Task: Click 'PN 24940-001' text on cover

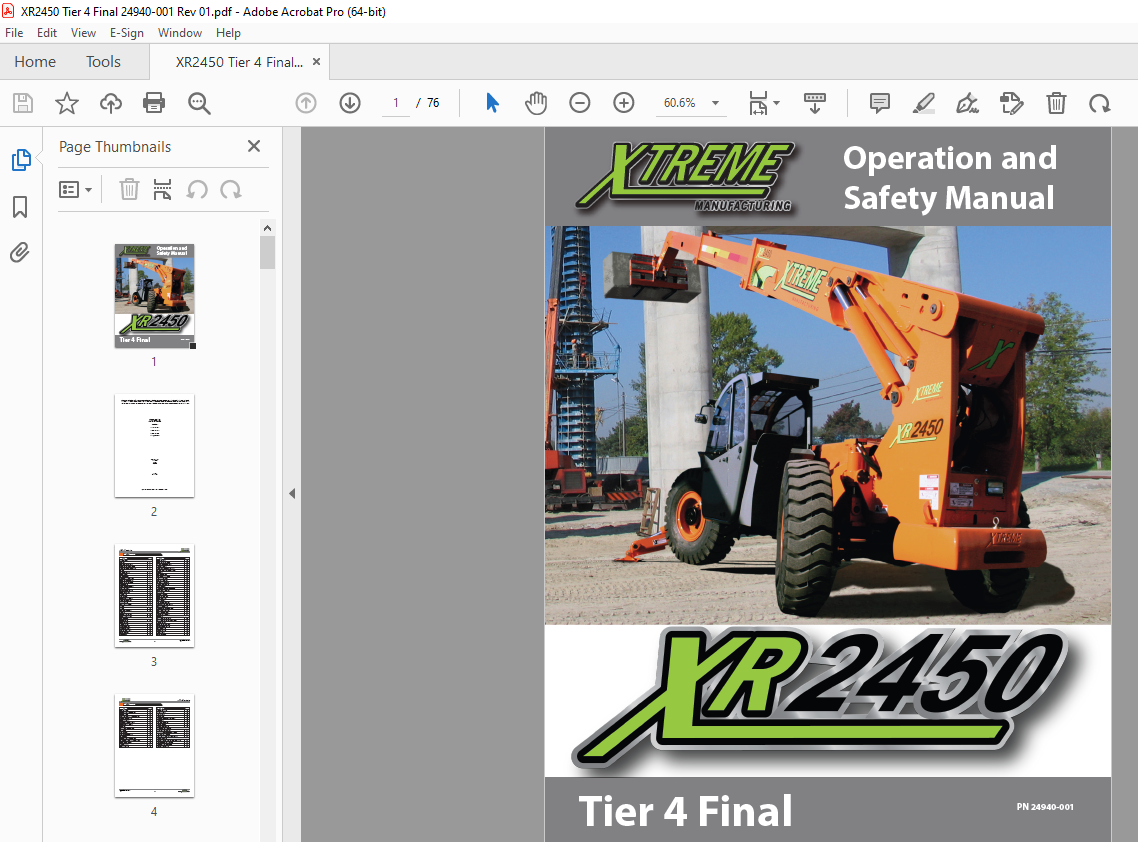Action: tap(1044, 806)
